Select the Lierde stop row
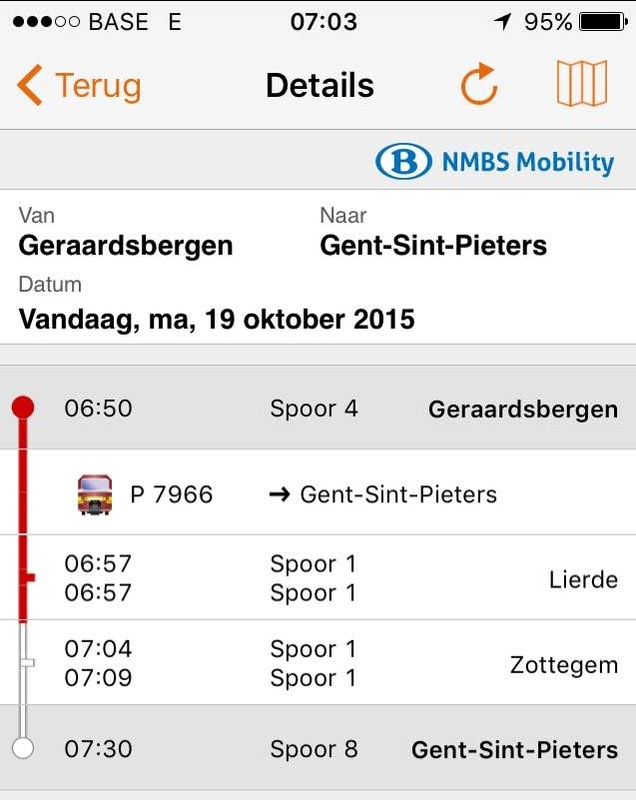 [318, 578]
